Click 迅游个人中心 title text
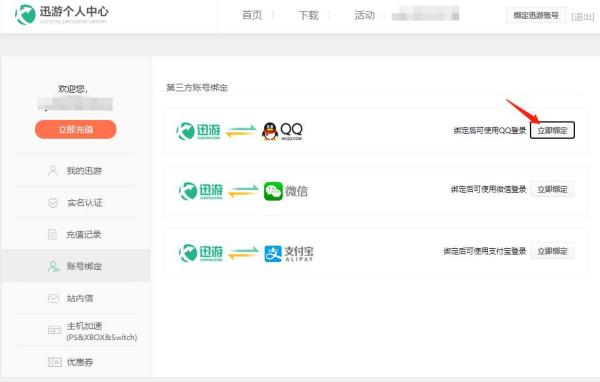 coord(74,11)
